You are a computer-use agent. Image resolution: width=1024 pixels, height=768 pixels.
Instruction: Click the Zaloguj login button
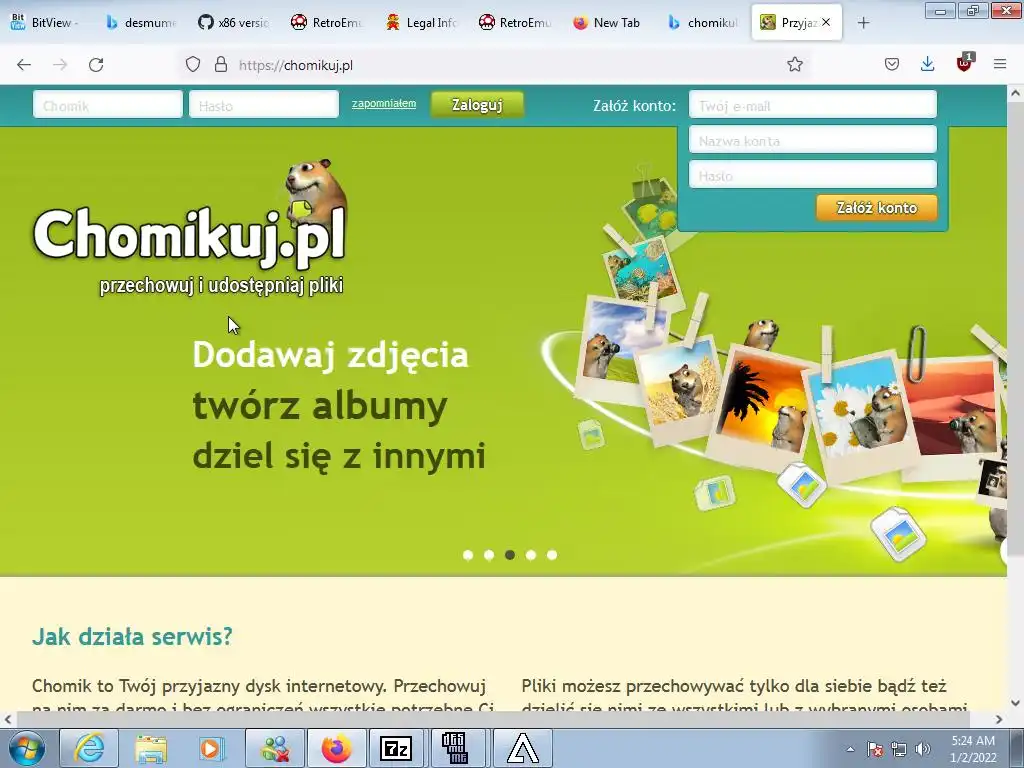click(x=477, y=104)
